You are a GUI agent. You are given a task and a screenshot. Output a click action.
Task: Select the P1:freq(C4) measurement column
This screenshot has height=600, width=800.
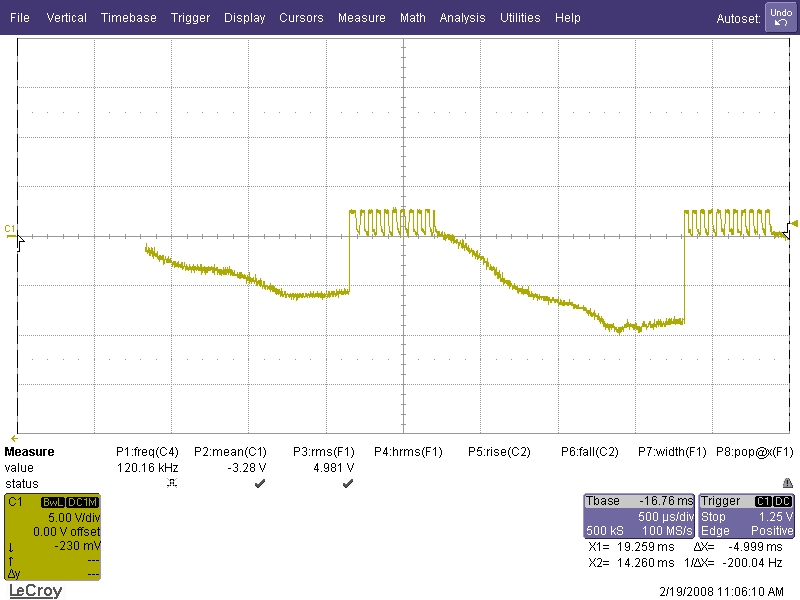(x=150, y=452)
